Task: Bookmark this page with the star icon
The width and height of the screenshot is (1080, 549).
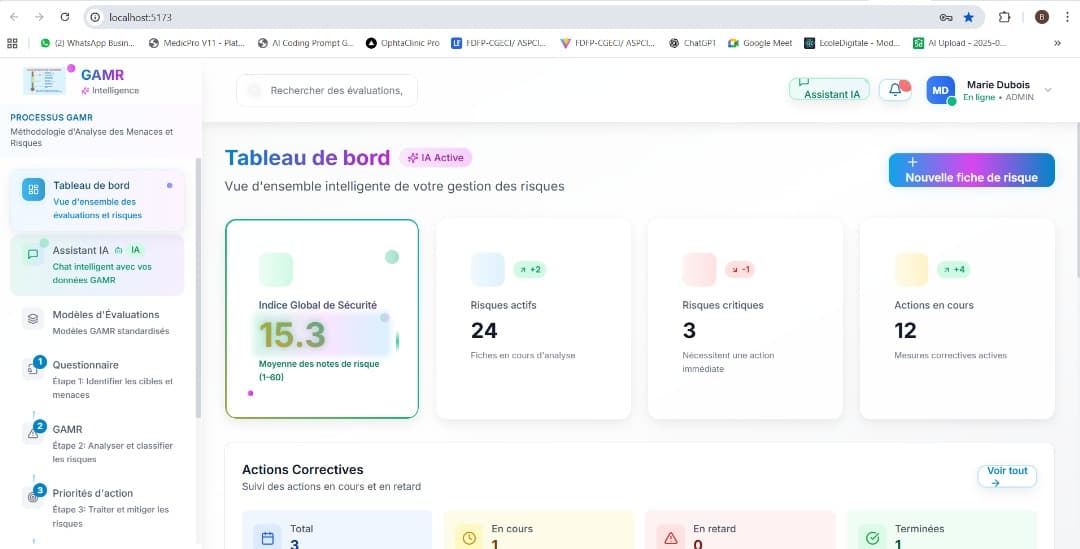Action: (x=968, y=17)
